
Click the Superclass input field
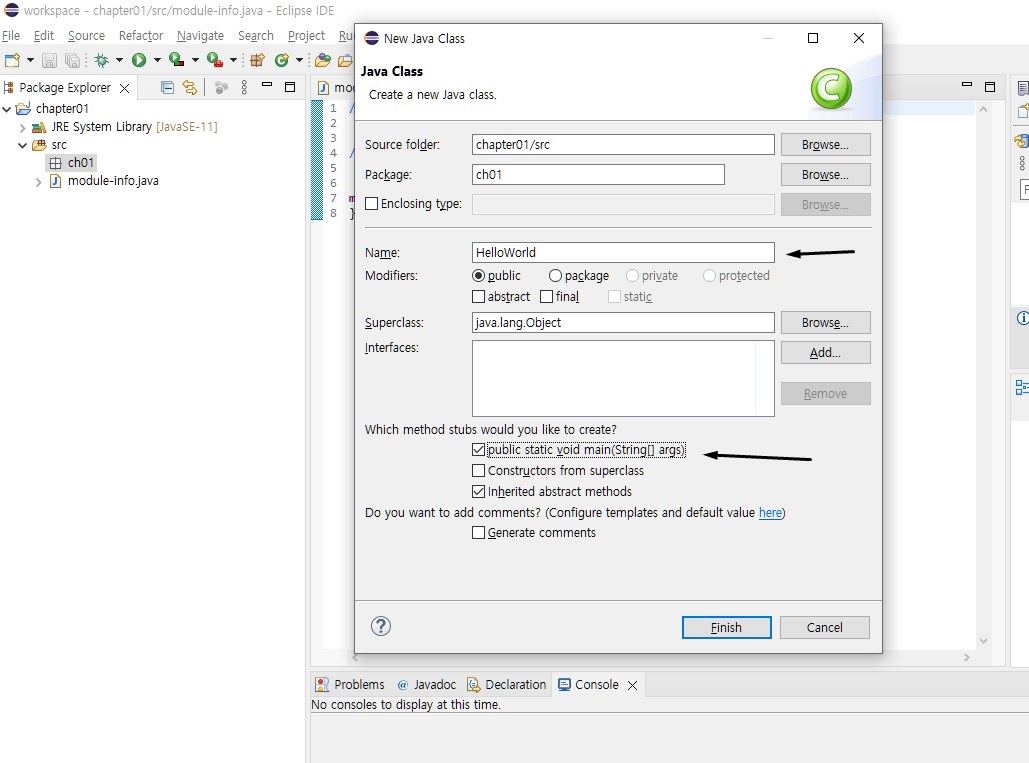click(x=623, y=323)
